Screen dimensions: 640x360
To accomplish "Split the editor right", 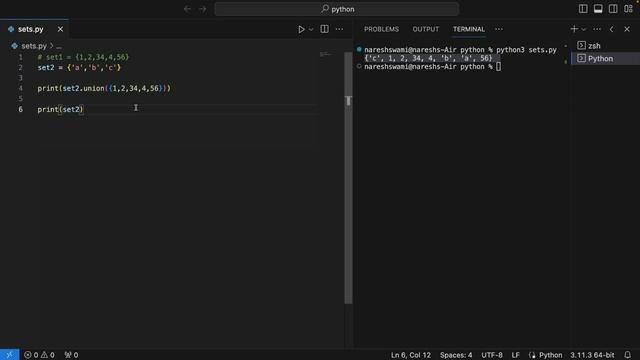I will tap(324, 29).
